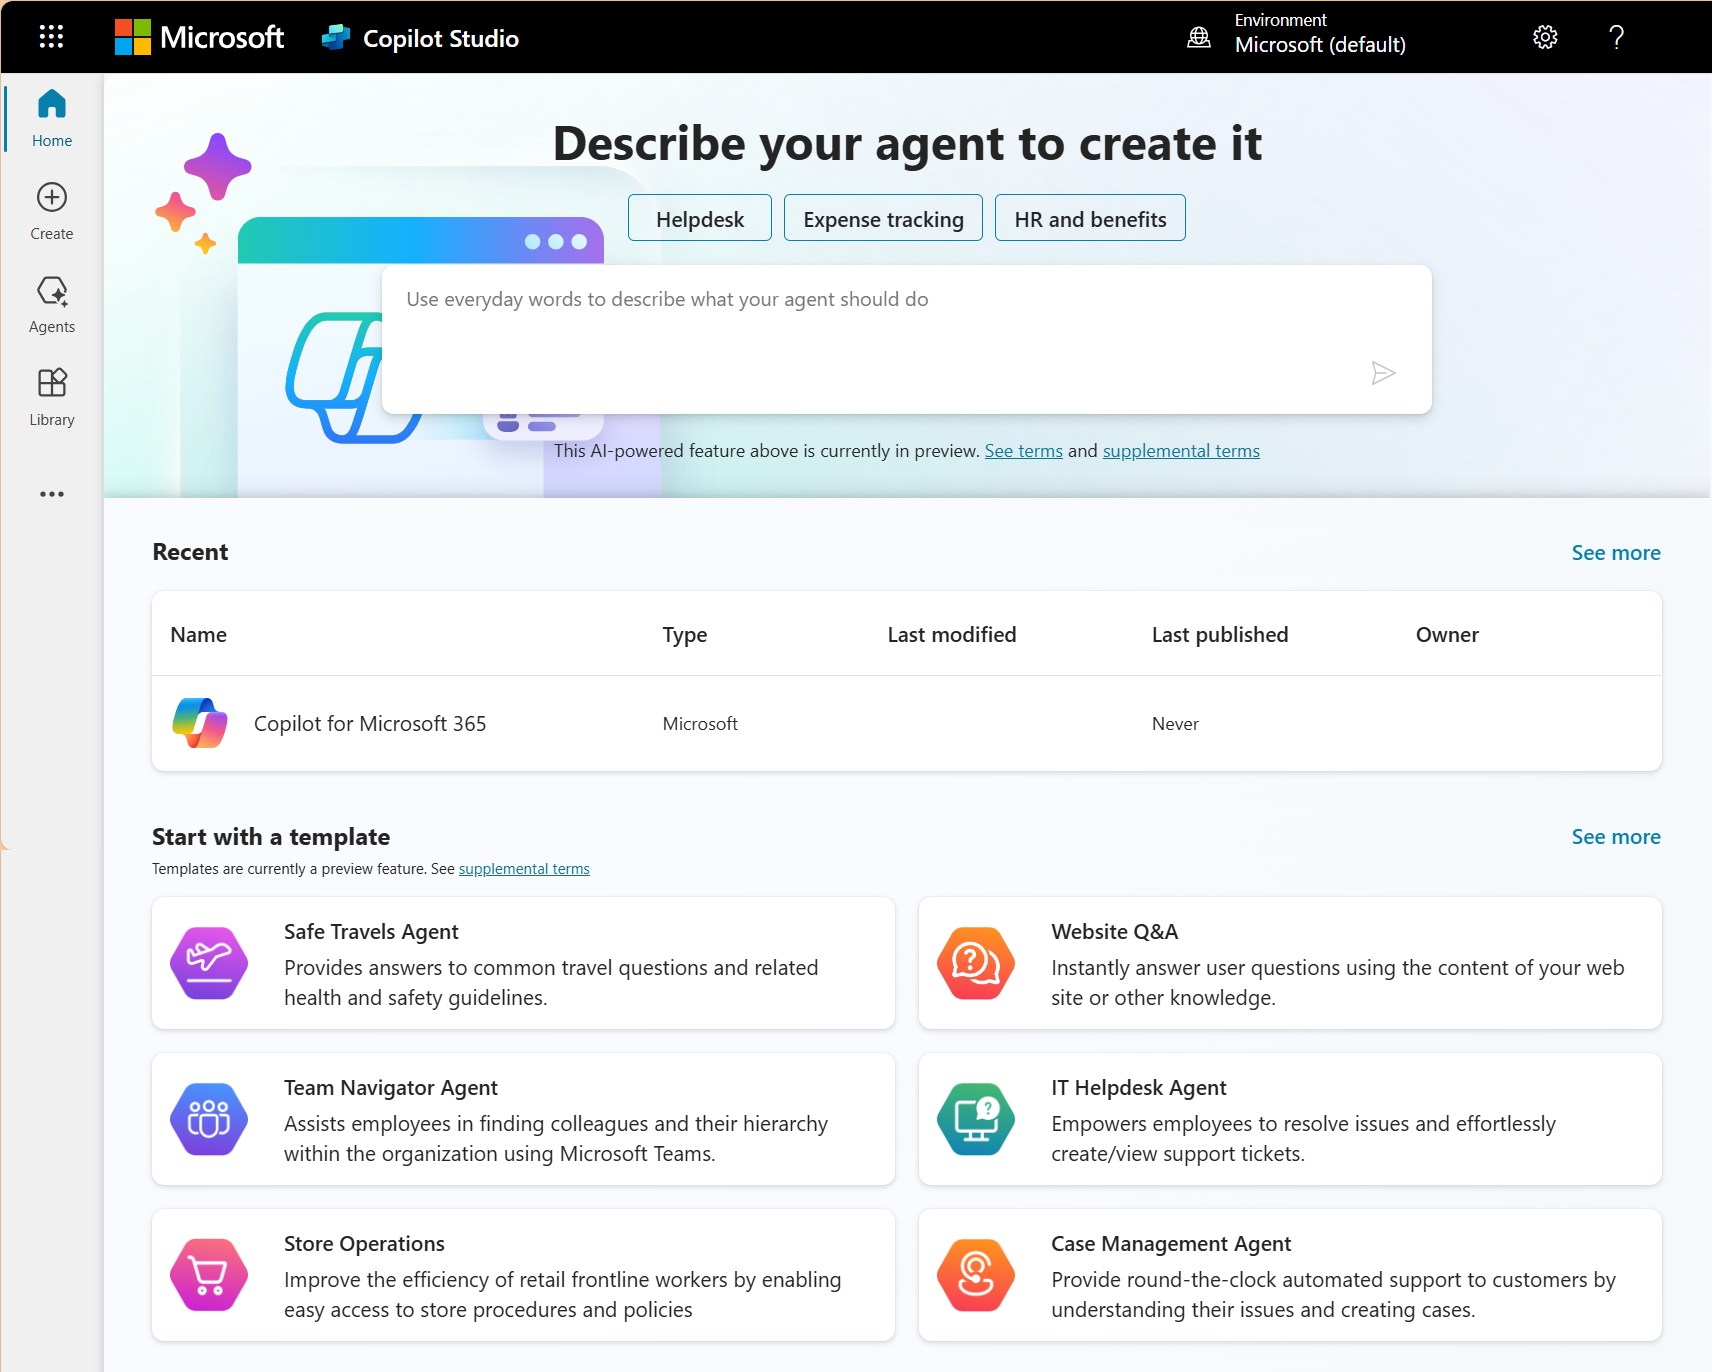The height and width of the screenshot is (1372, 1712).
Task: Select the Expense tracking suggestion
Action: [883, 217]
